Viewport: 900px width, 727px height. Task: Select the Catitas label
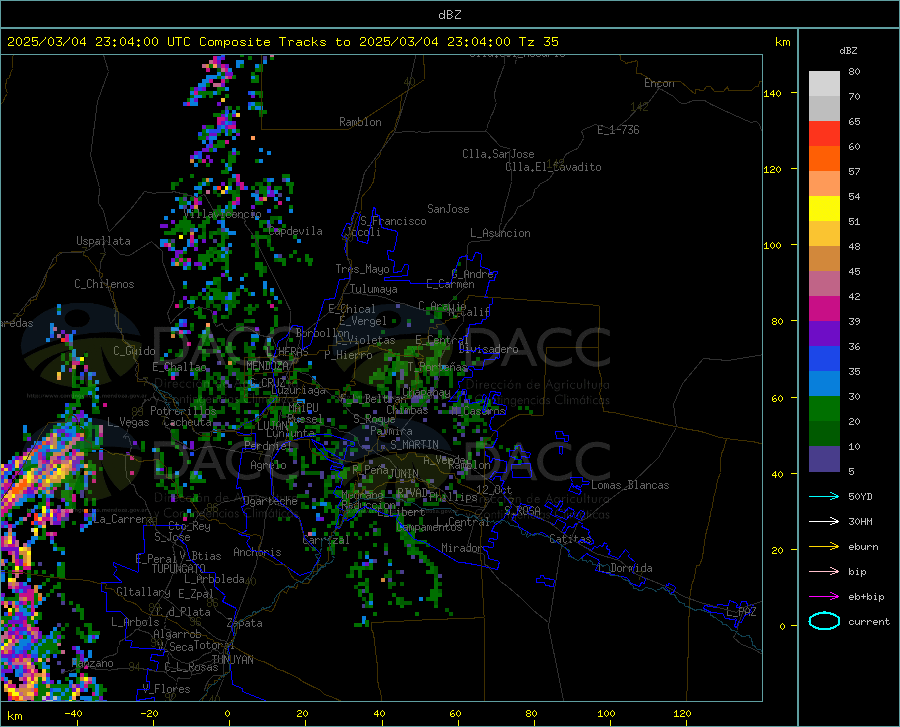[570, 539]
